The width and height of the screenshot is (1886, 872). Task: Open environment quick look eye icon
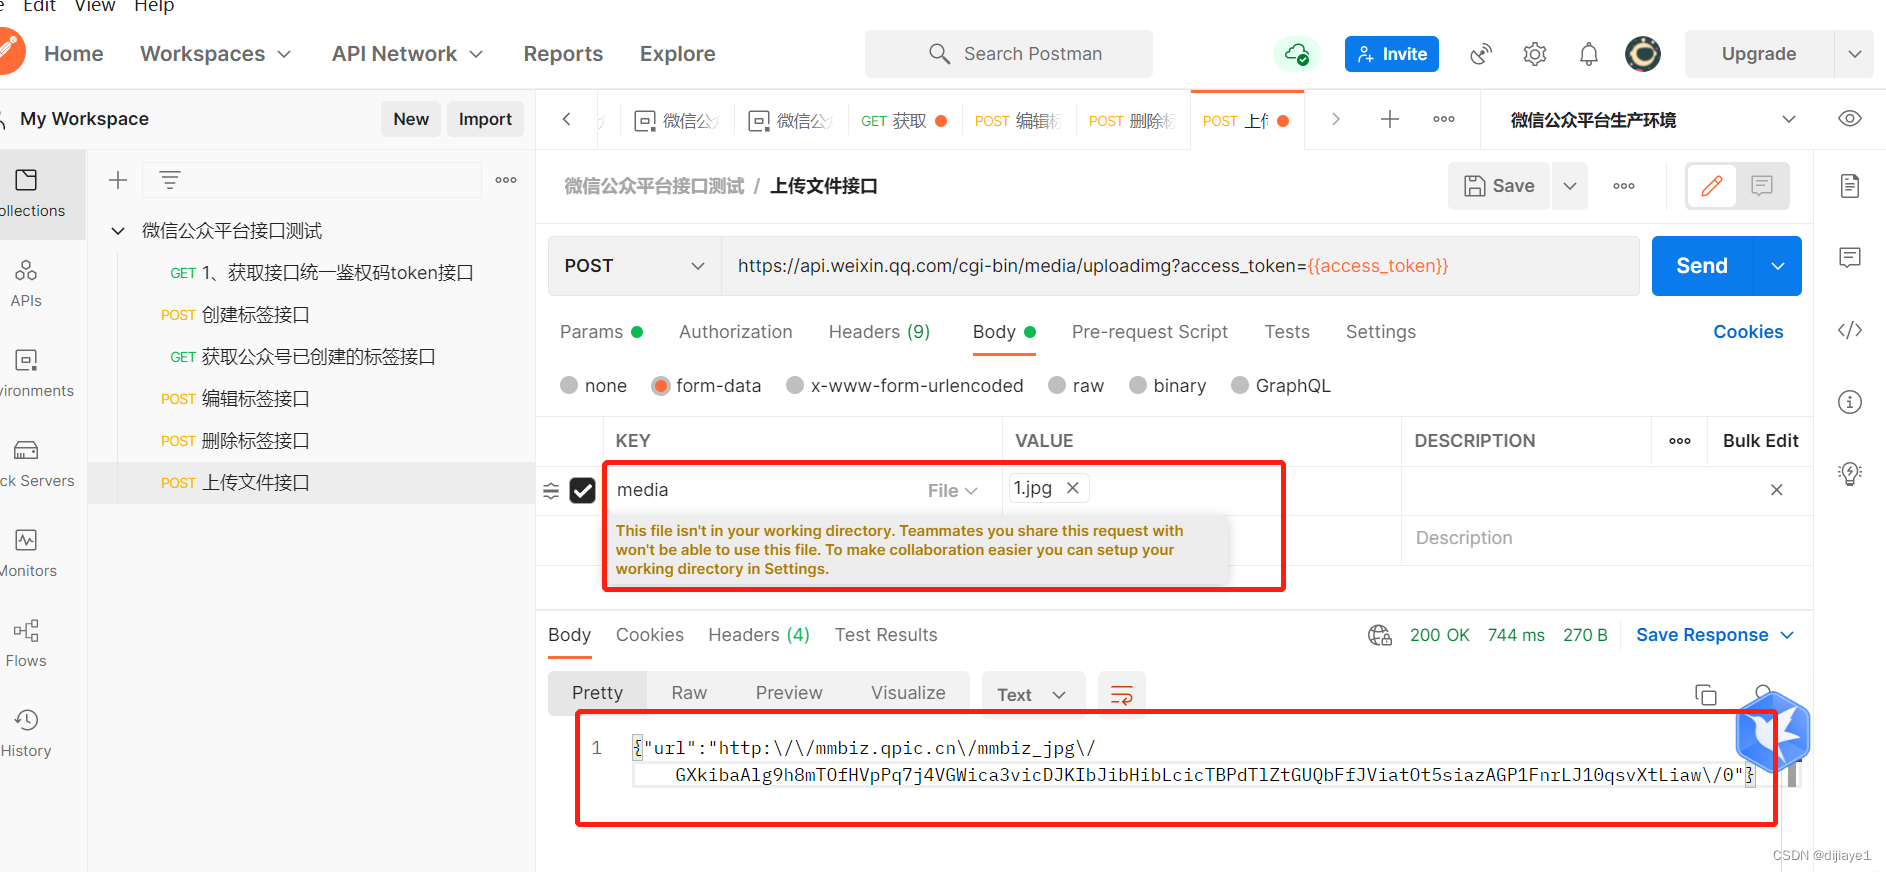pos(1850,119)
